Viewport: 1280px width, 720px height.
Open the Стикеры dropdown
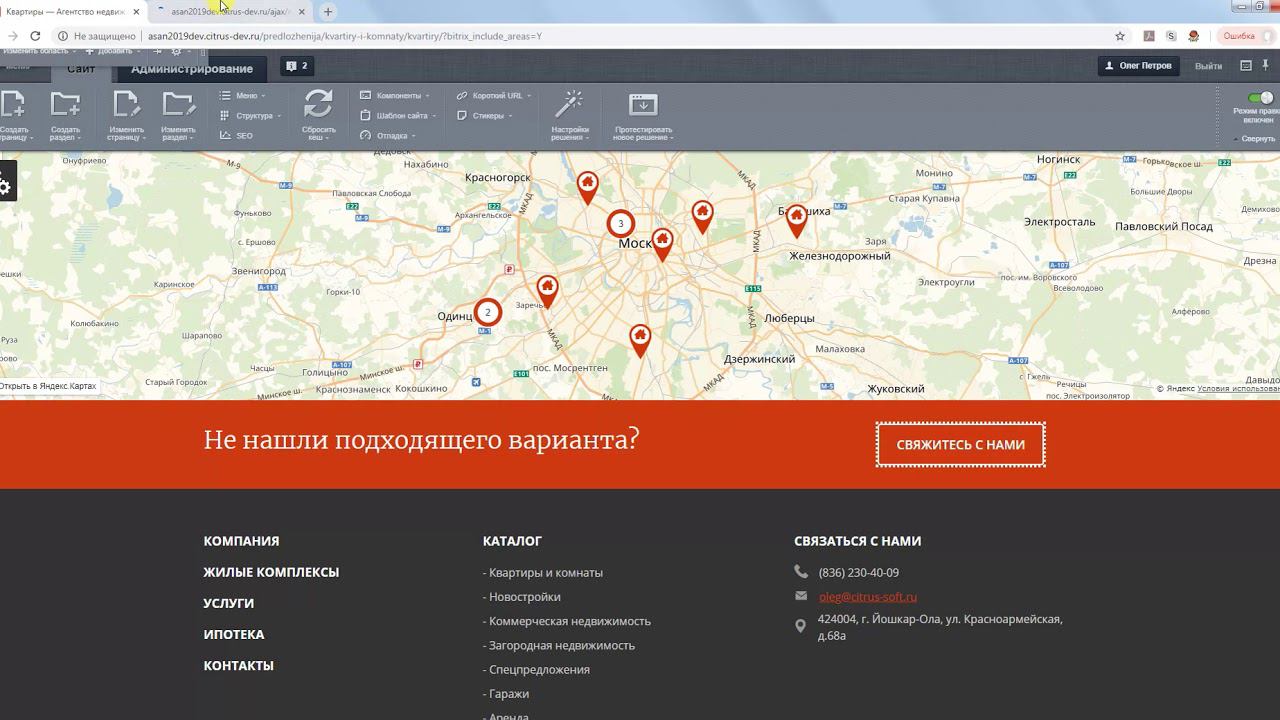point(485,115)
